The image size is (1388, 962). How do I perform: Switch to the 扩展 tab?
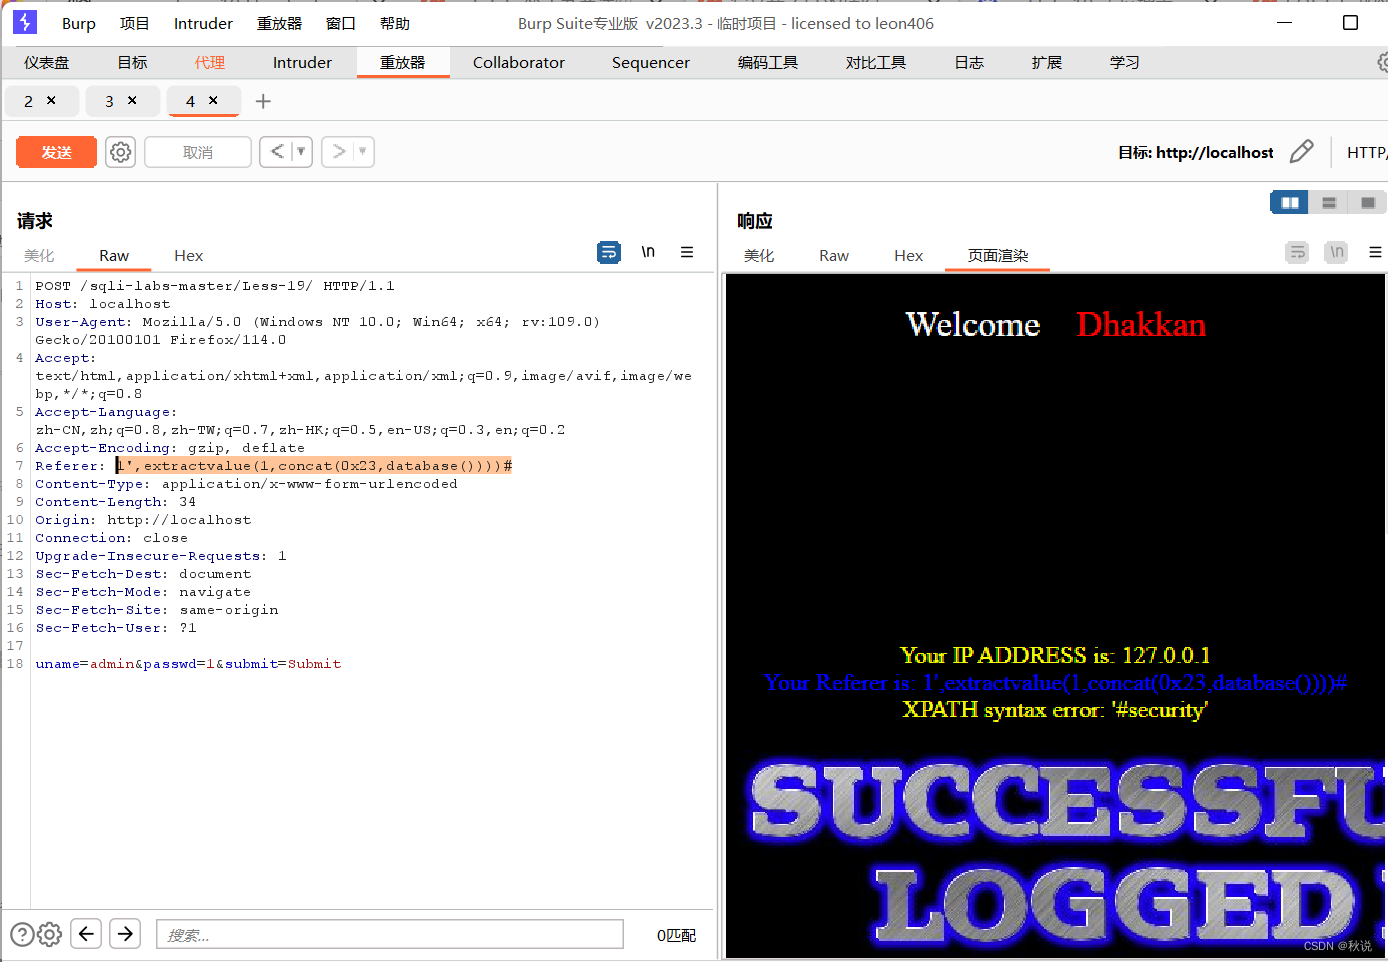1047,62
